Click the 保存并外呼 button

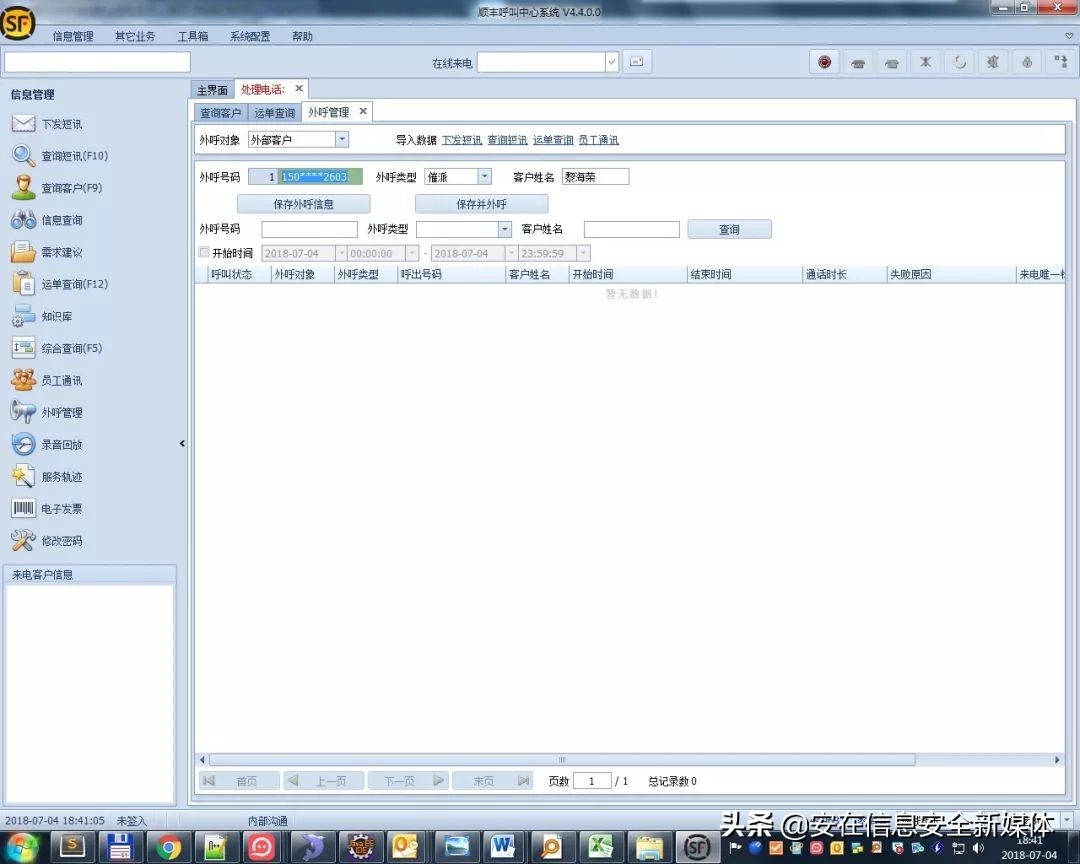[x=481, y=204]
